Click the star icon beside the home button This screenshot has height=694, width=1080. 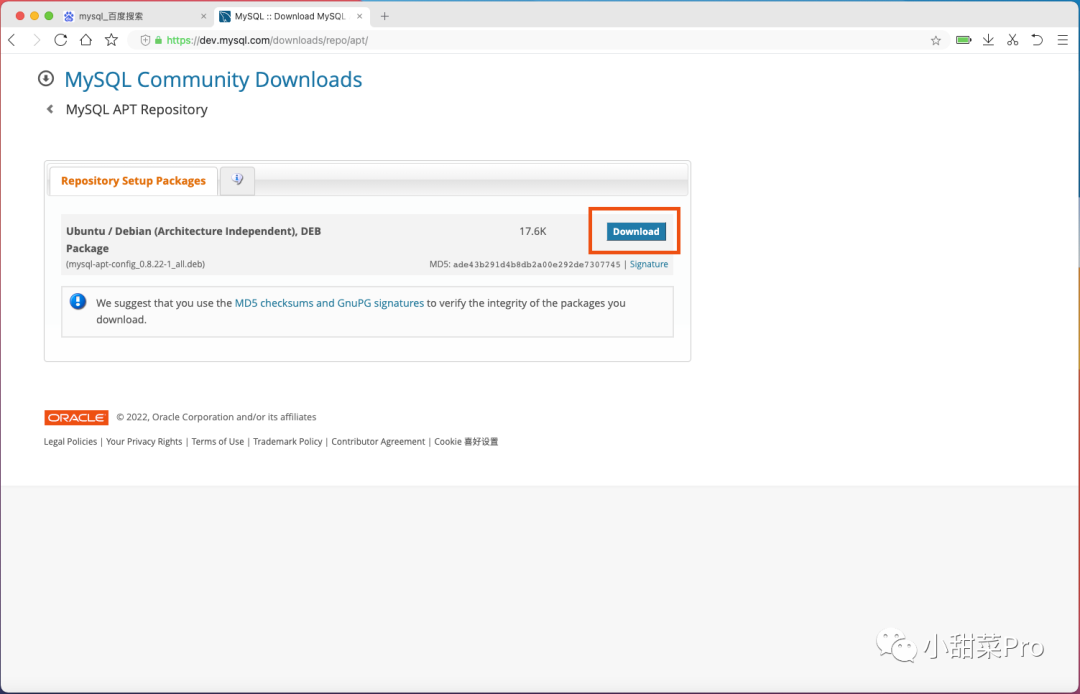(111, 40)
